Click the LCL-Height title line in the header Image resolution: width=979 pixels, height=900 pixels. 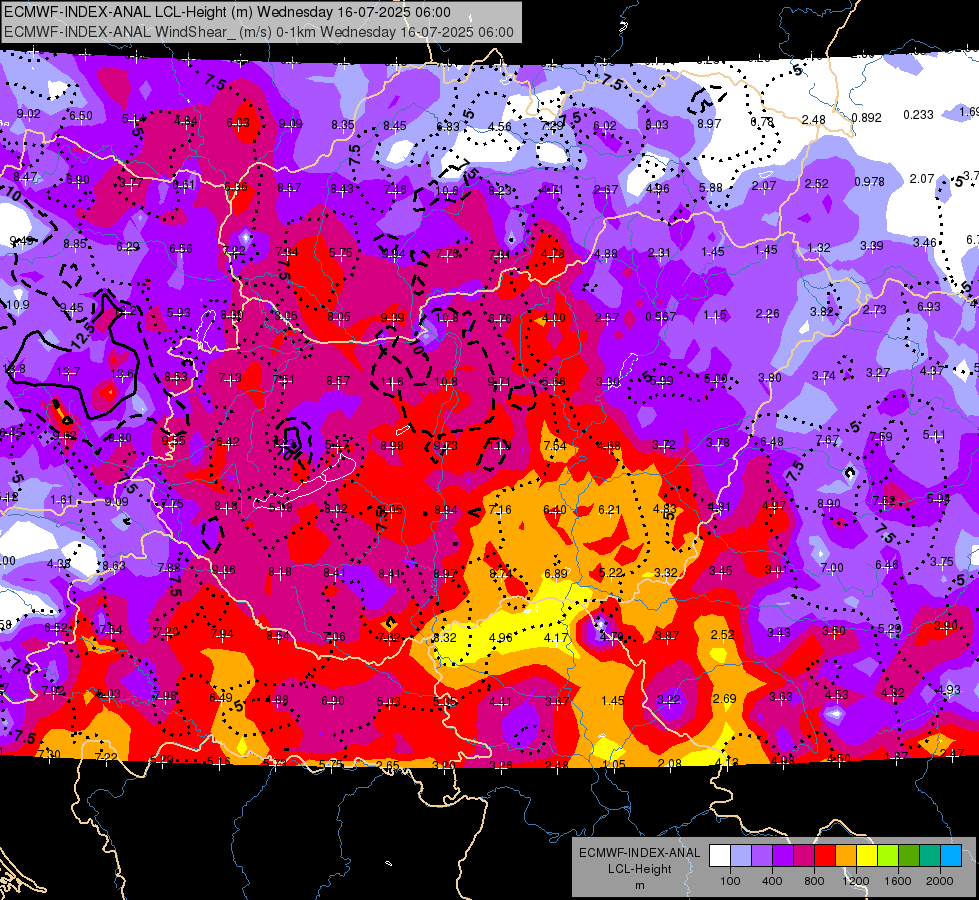point(227,12)
